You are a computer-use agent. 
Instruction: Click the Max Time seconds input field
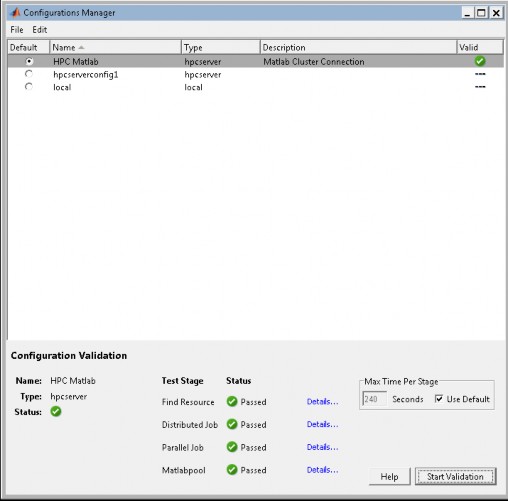tap(375, 399)
